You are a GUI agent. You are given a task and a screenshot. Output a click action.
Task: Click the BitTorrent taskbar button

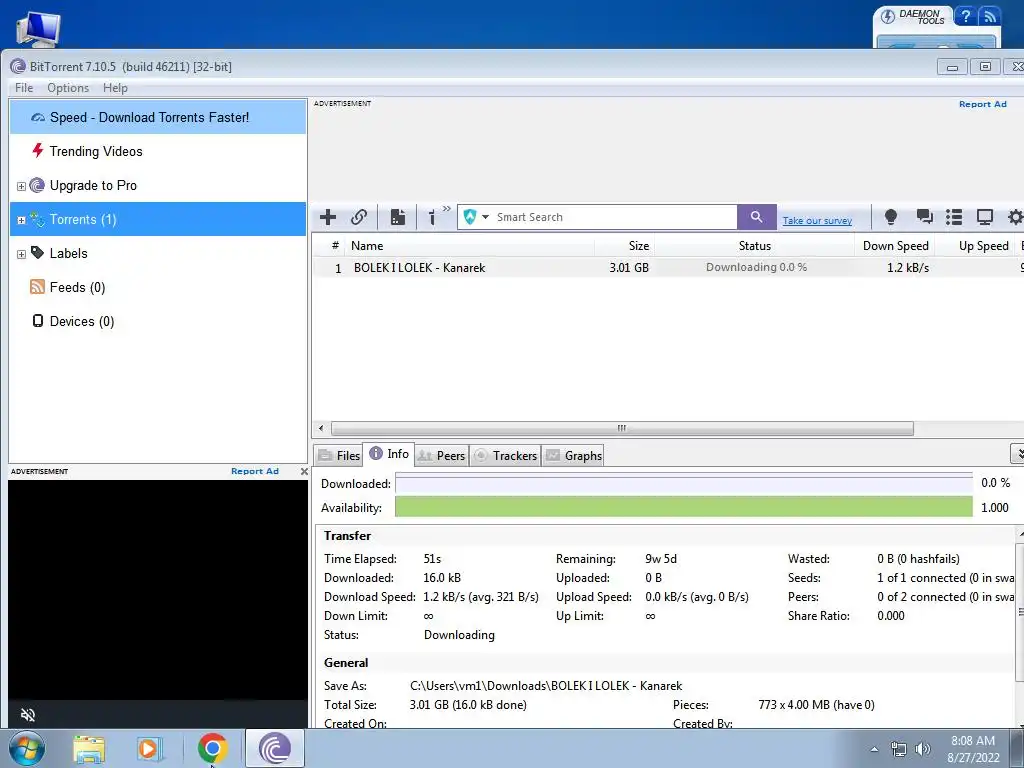pyautogui.click(x=274, y=748)
